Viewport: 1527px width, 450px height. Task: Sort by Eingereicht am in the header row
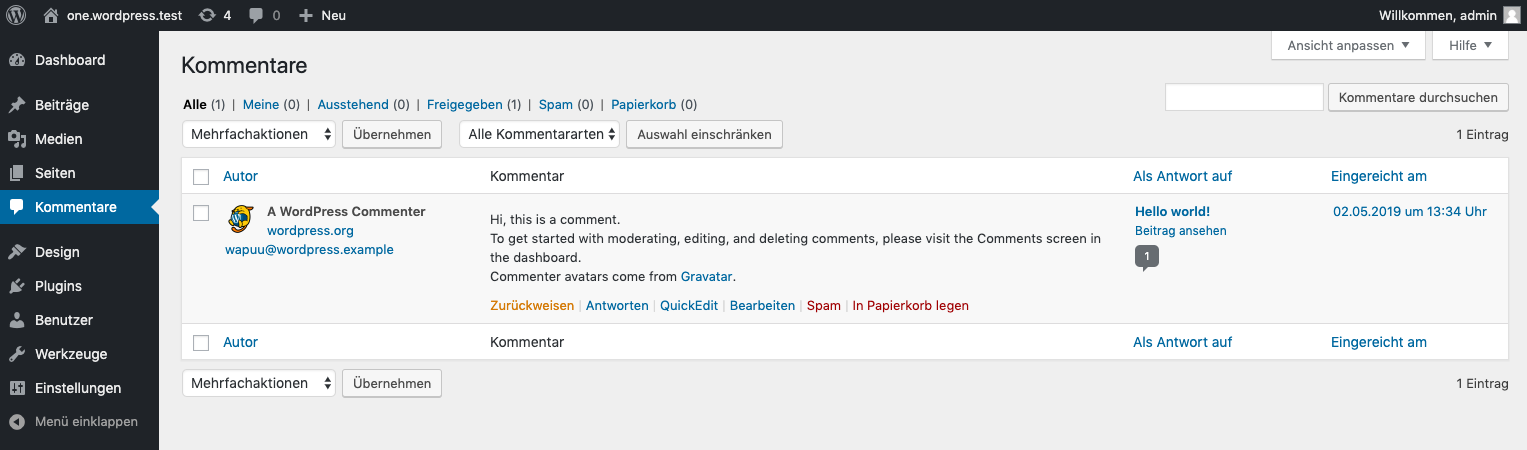pyautogui.click(x=1379, y=176)
